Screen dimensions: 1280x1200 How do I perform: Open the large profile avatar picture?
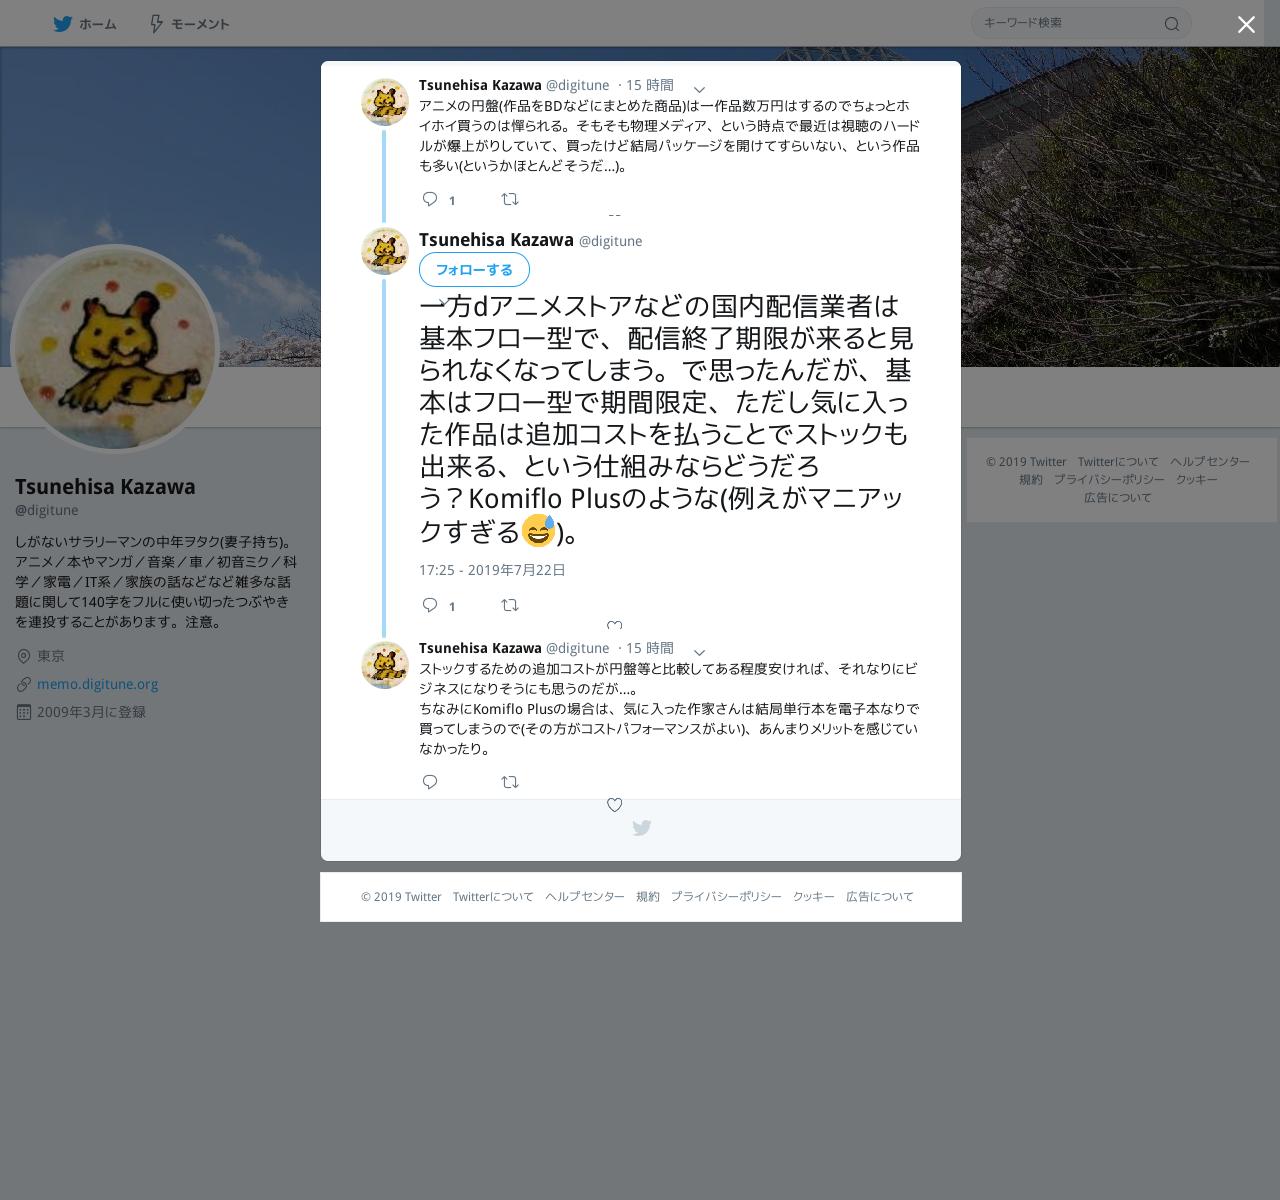115,349
